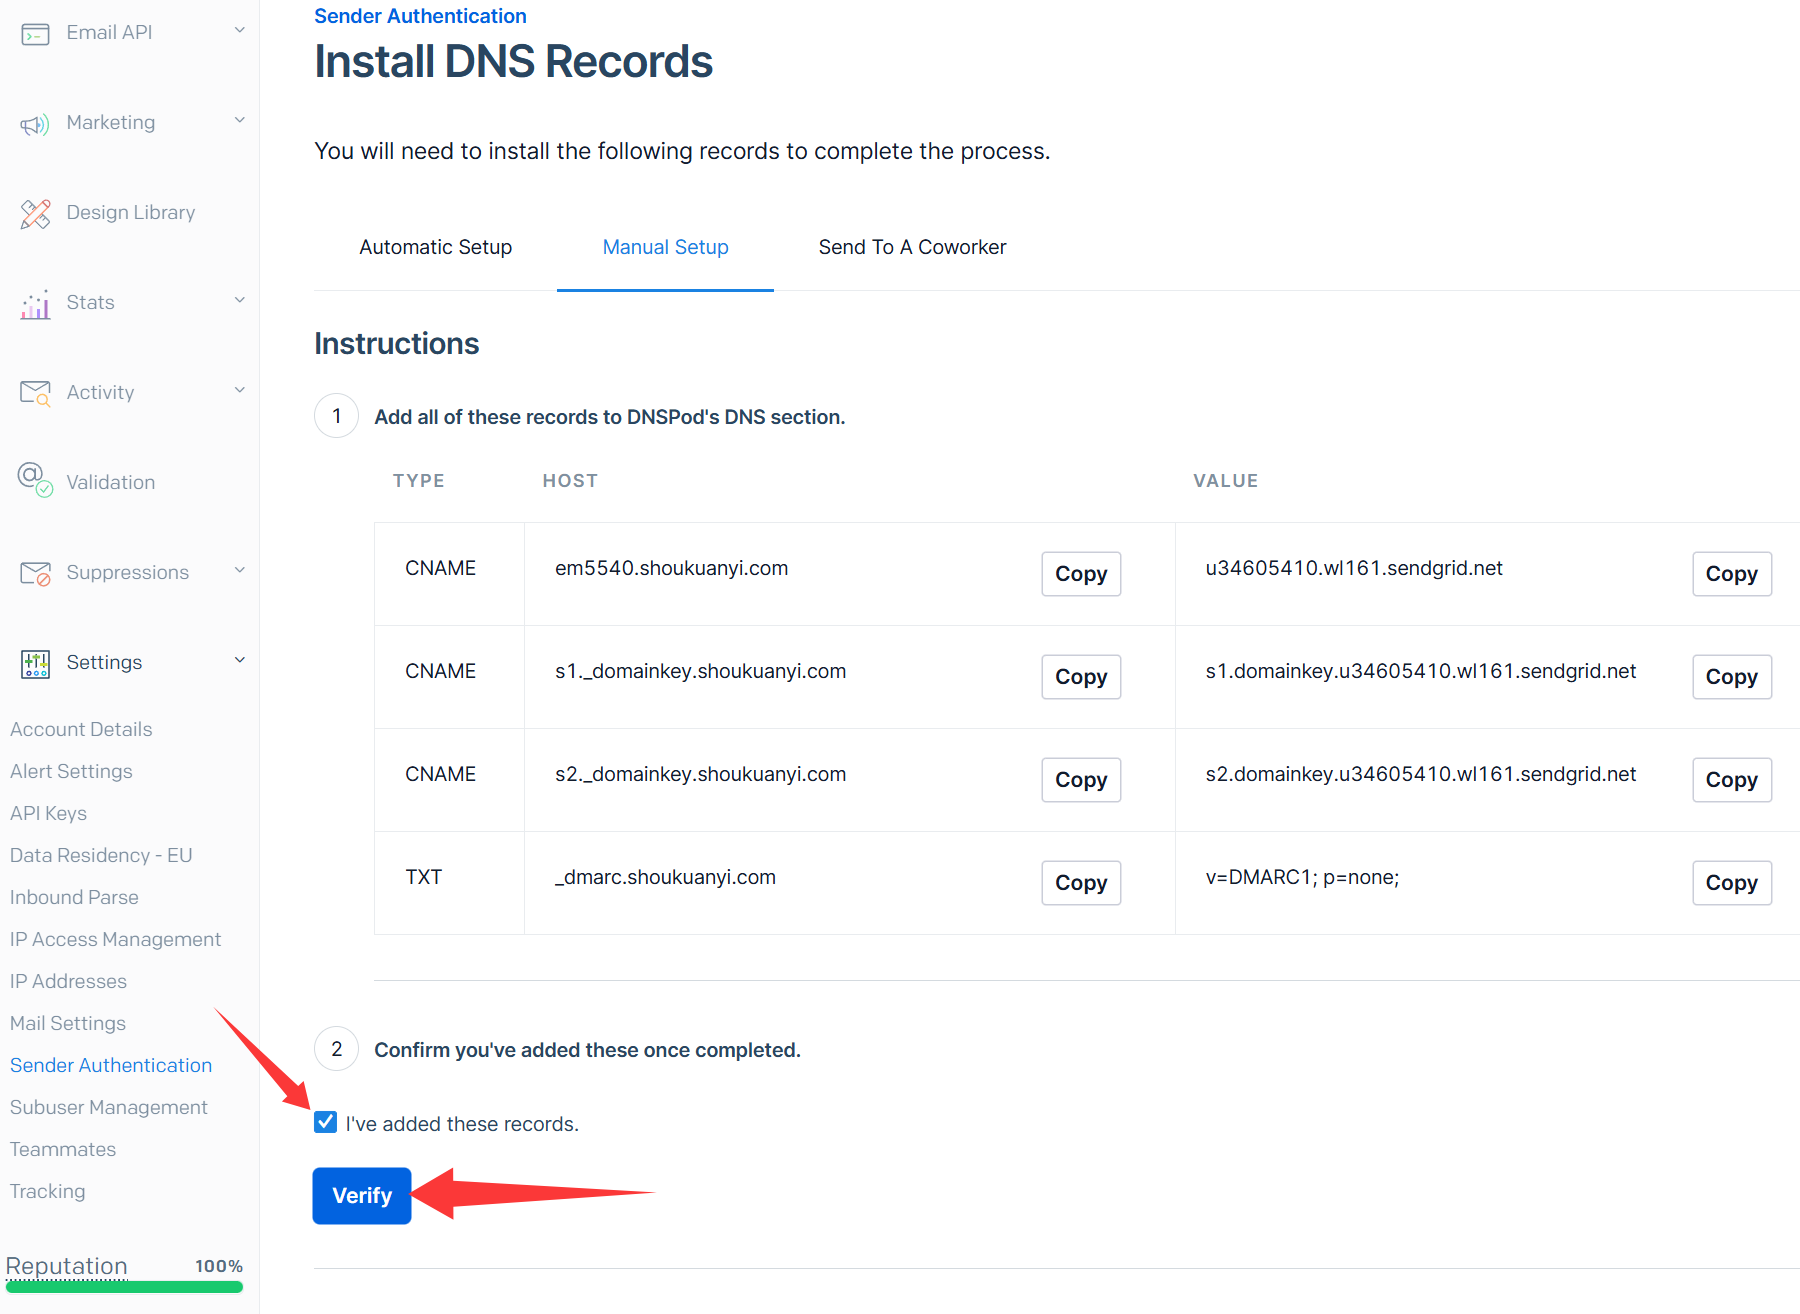
Task: Click the Reputation progress bar
Action: 124,1287
